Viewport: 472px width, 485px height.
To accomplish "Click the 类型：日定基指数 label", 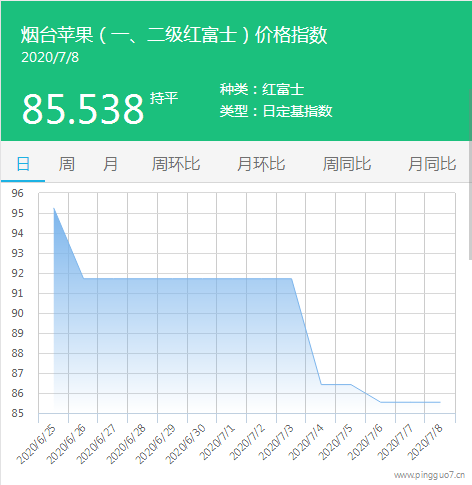I will point(276,111).
